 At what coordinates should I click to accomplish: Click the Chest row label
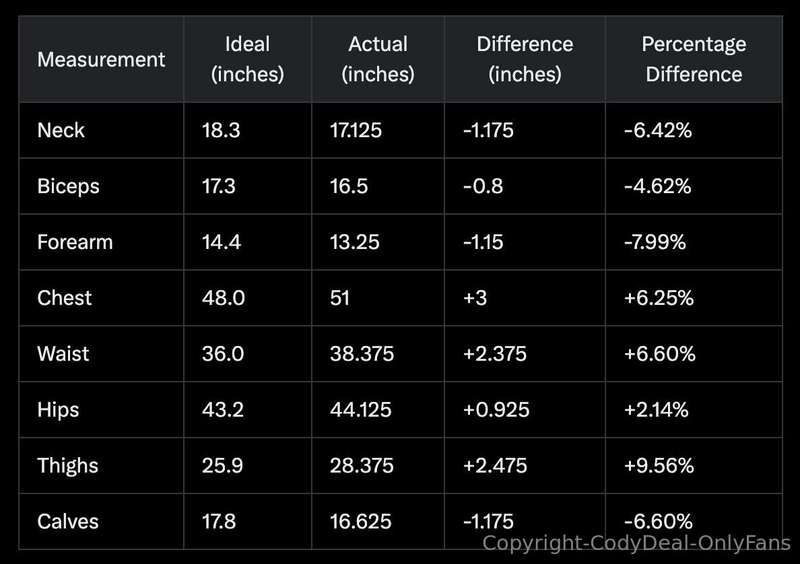click(64, 298)
